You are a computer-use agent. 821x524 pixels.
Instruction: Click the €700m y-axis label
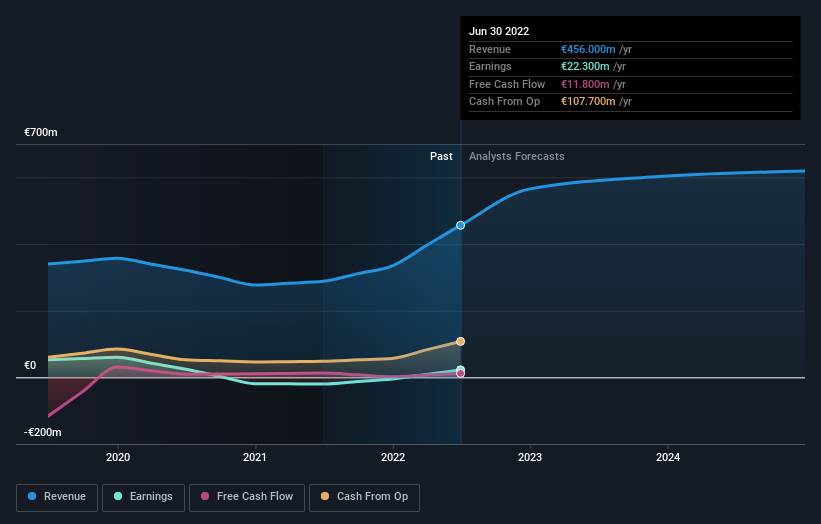[x=41, y=132]
